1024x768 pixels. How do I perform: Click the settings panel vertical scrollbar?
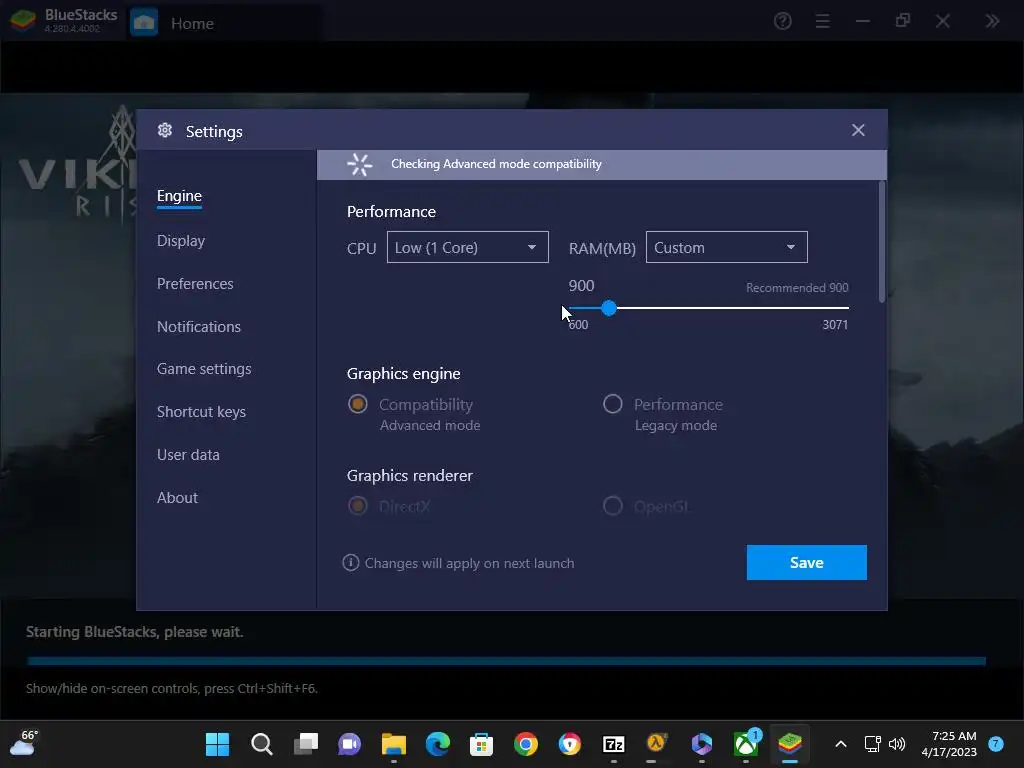(x=882, y=242)
